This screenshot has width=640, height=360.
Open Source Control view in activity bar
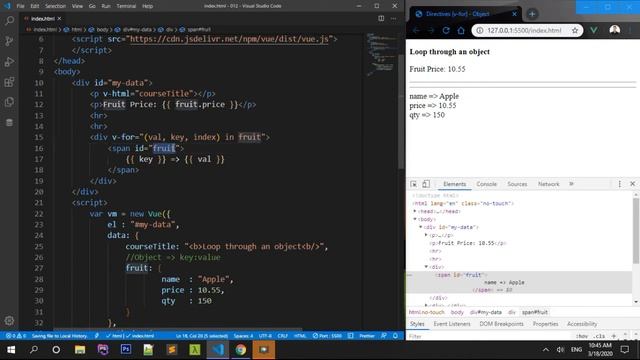[9, 41]
